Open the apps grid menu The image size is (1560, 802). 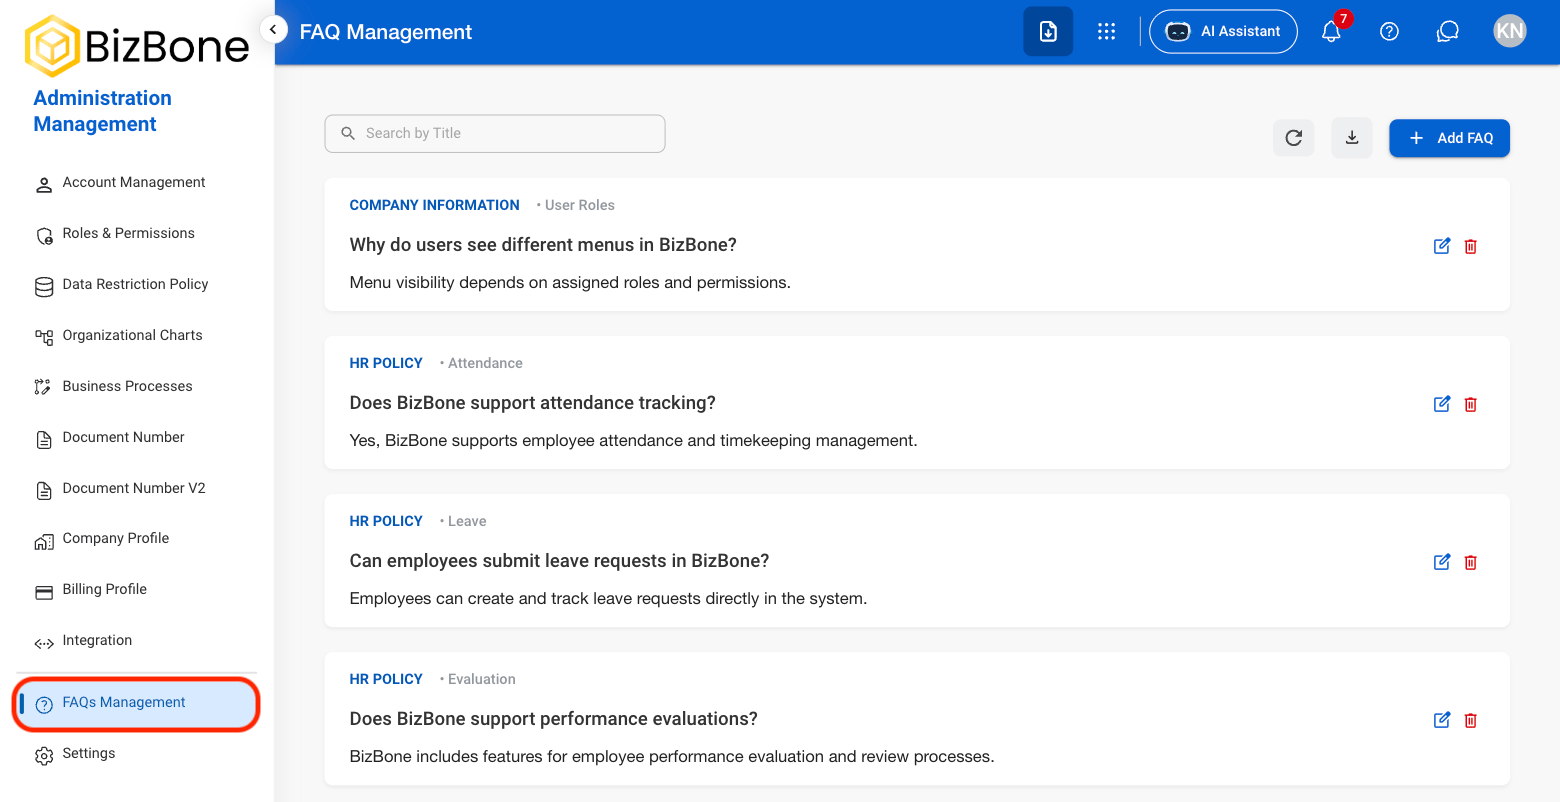tap(1106, 31)
